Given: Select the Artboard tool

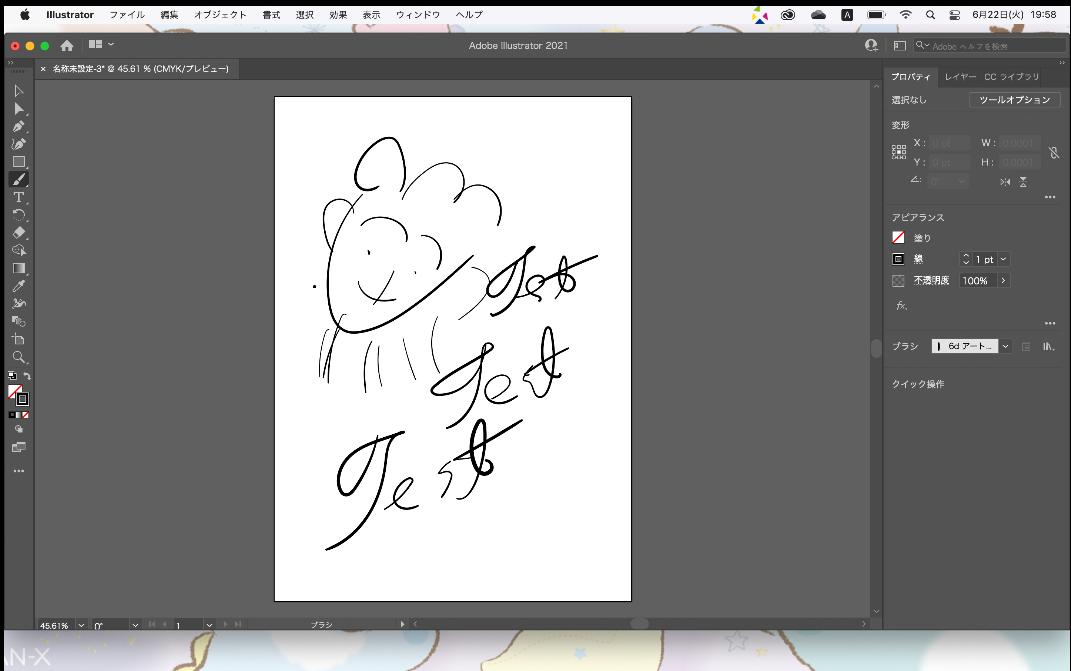Looking at the screenshot, I should (18, 340).
